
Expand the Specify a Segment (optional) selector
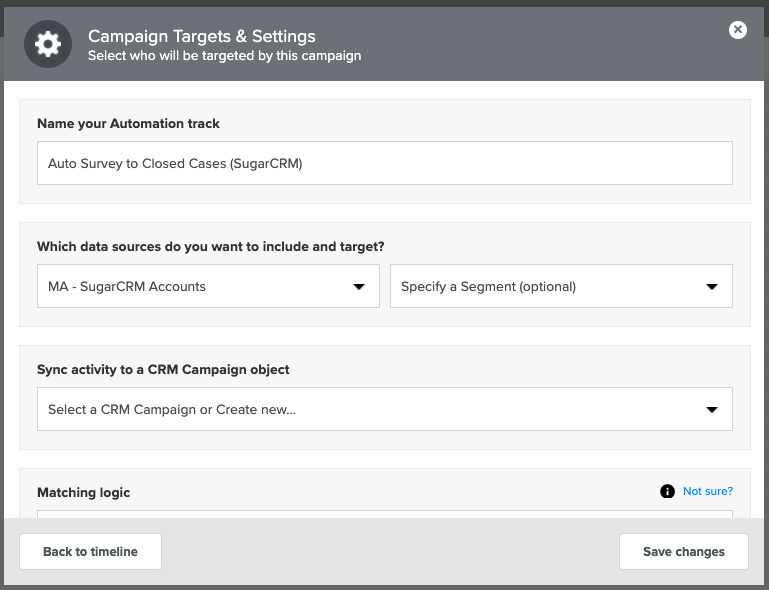(x=561, y=286)
